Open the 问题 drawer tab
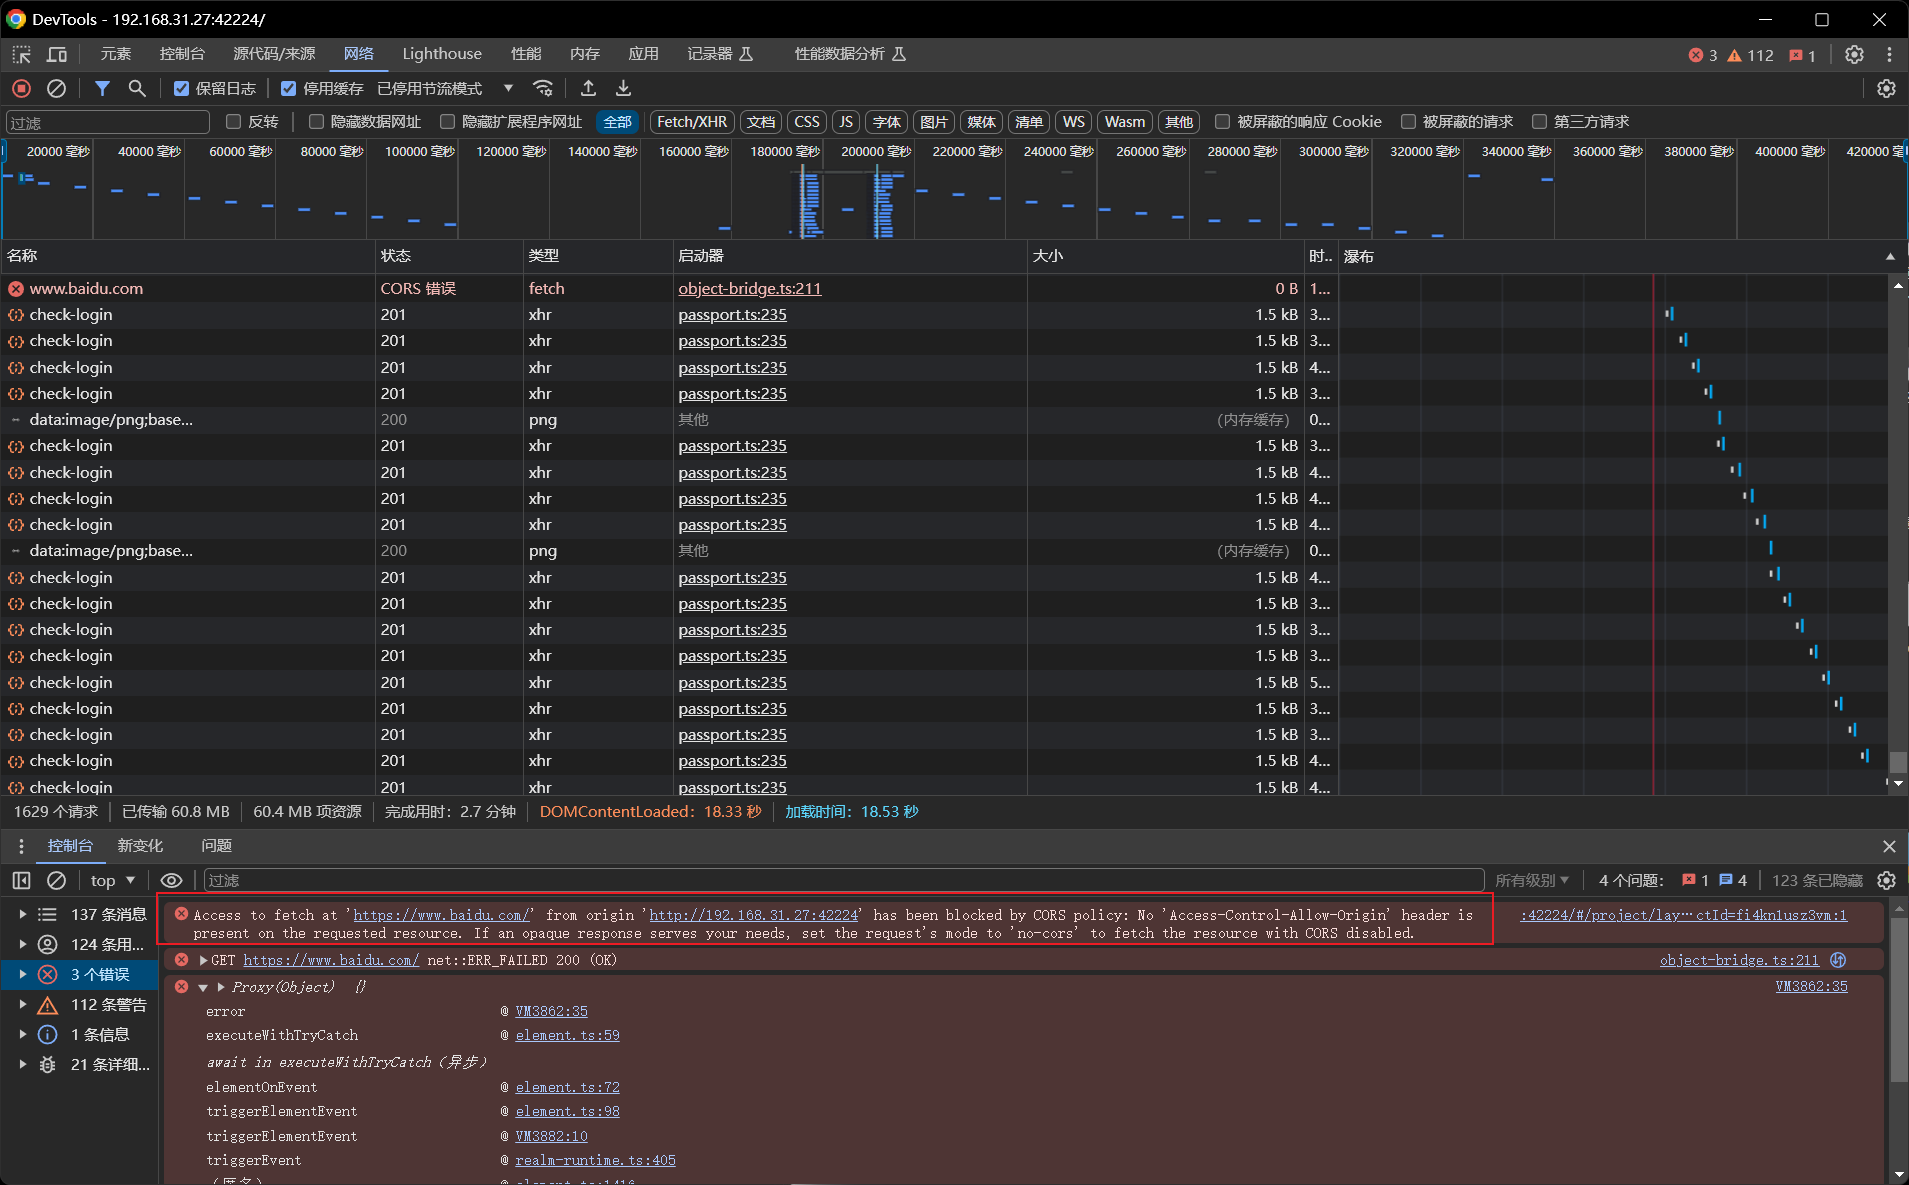This screenshot has height=1185, width=1909. [x=216, y=846]
